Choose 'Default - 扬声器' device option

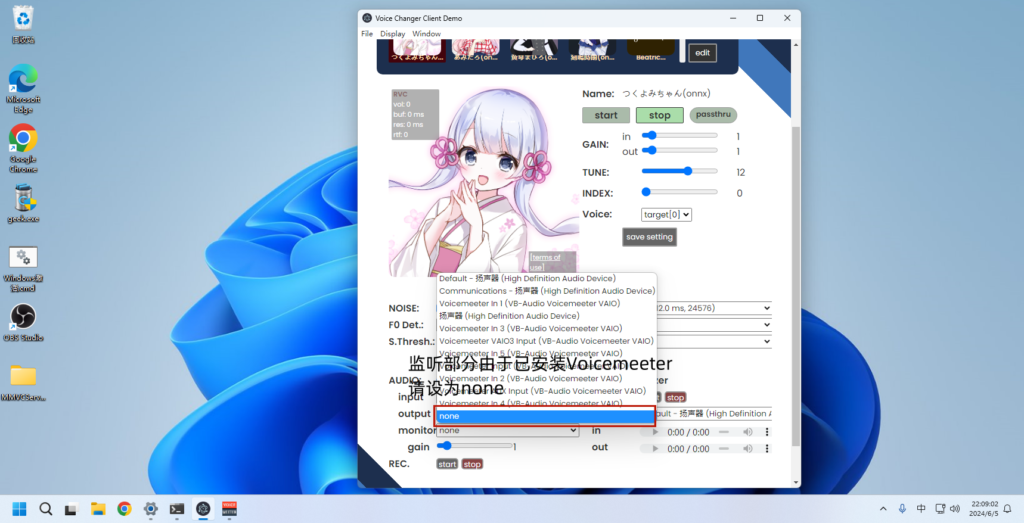pos(545,278)
